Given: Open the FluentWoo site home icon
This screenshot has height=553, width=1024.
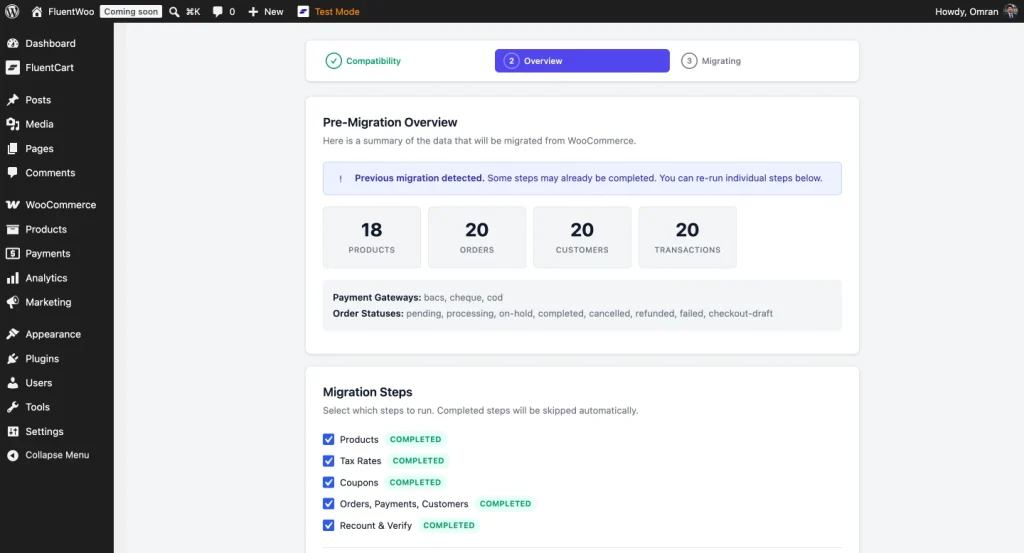Looking at the screenshot, I should 37,11.
